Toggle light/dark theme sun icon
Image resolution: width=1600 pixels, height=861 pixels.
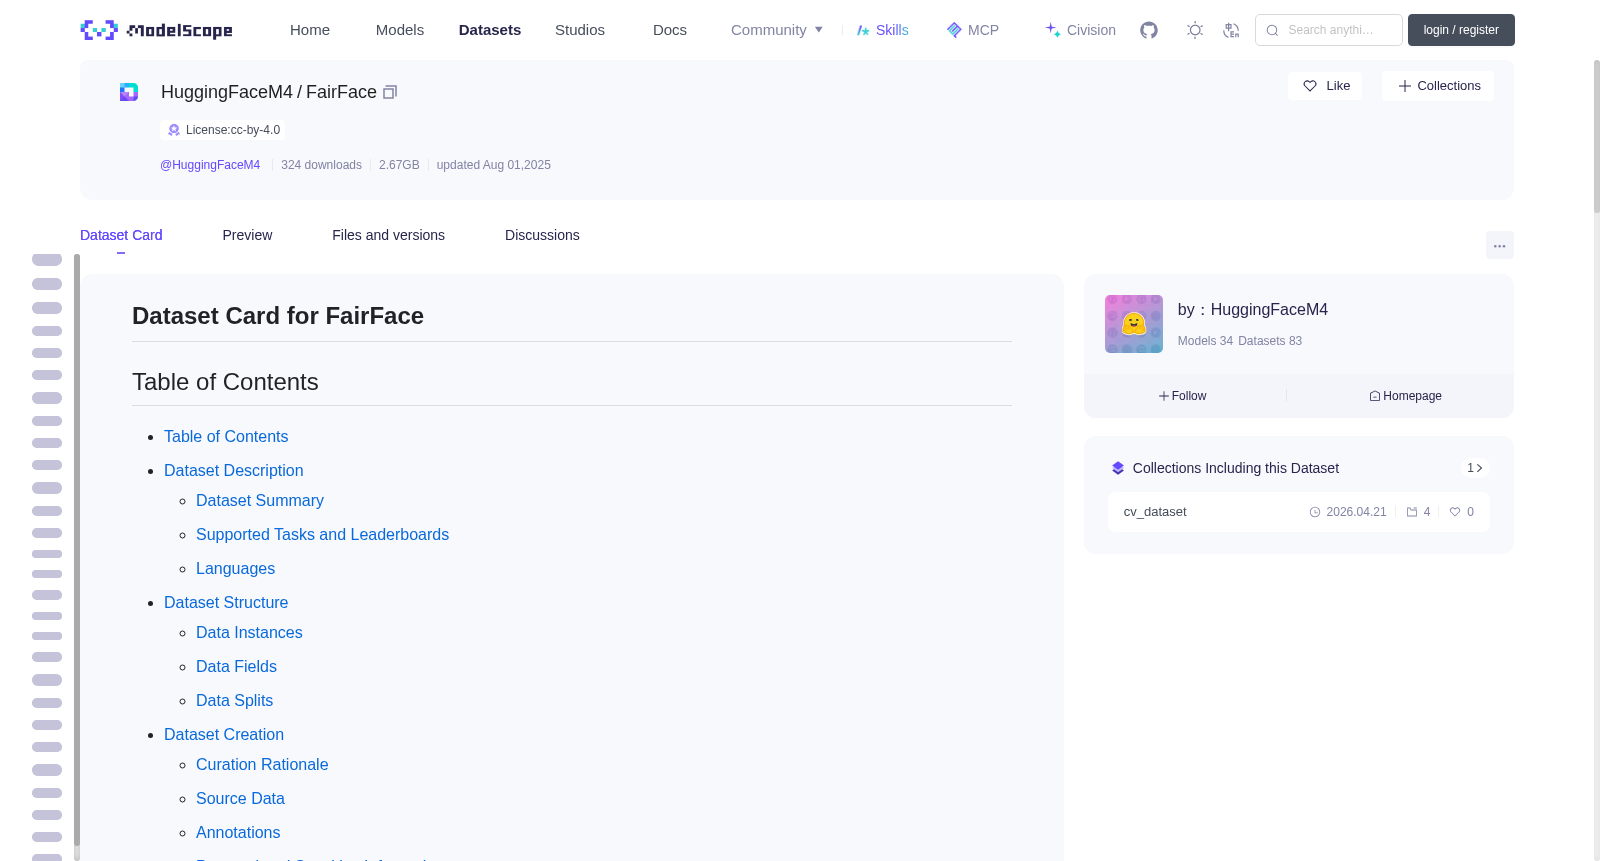(1195, 30)
